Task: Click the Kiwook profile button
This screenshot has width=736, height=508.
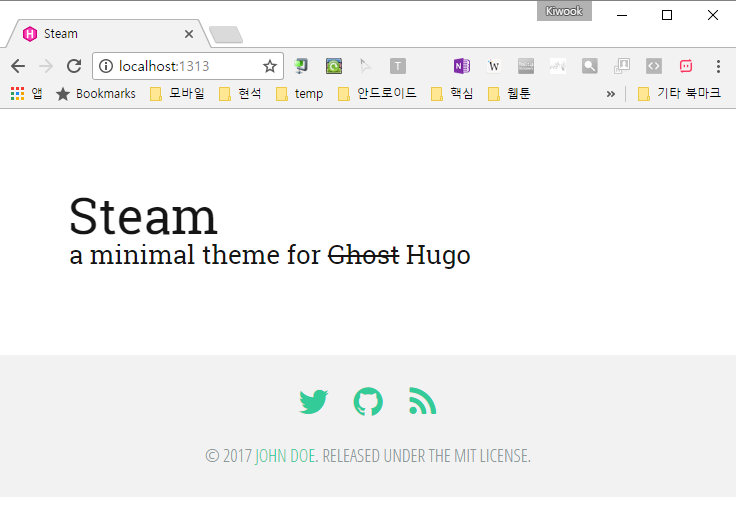Action: [x=564, y=11]
